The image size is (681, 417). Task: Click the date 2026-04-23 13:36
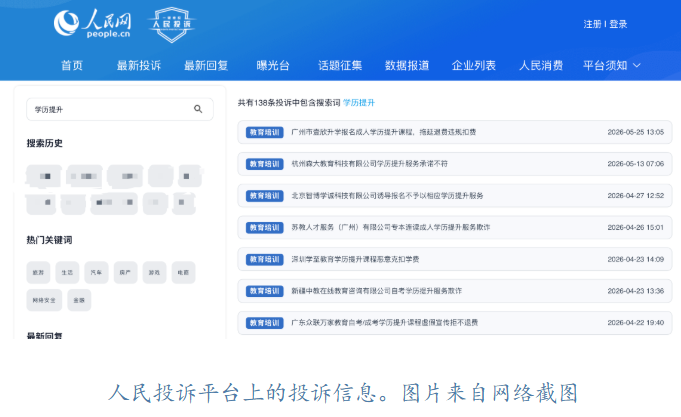(635, 291)
